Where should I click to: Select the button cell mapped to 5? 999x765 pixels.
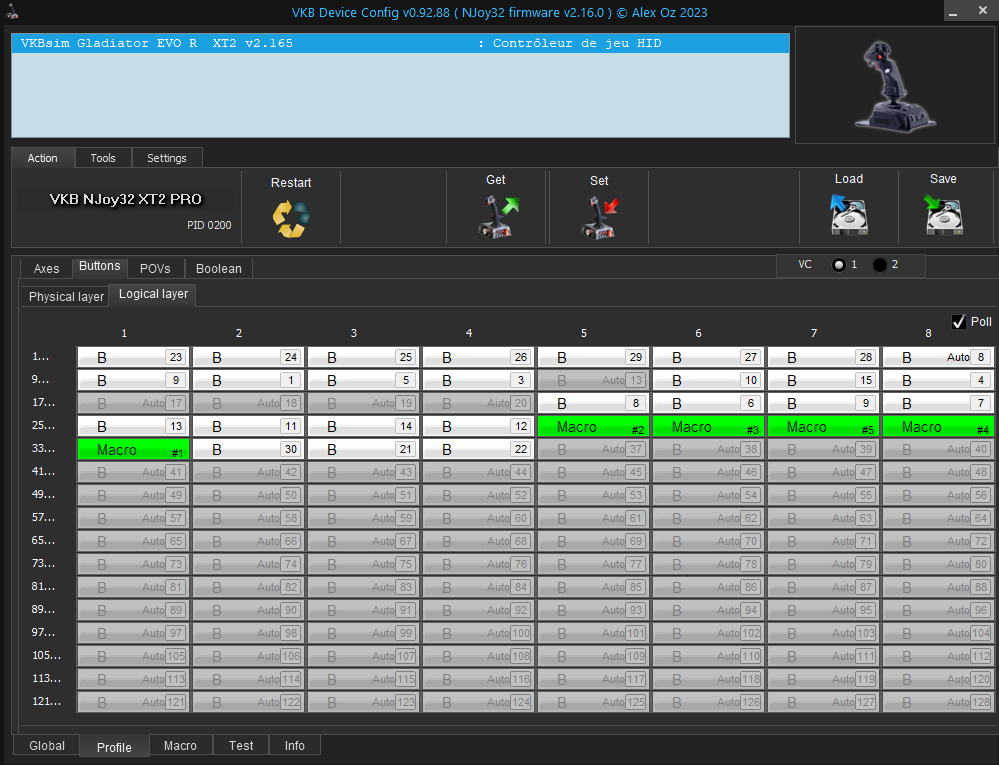coord(364,380)
